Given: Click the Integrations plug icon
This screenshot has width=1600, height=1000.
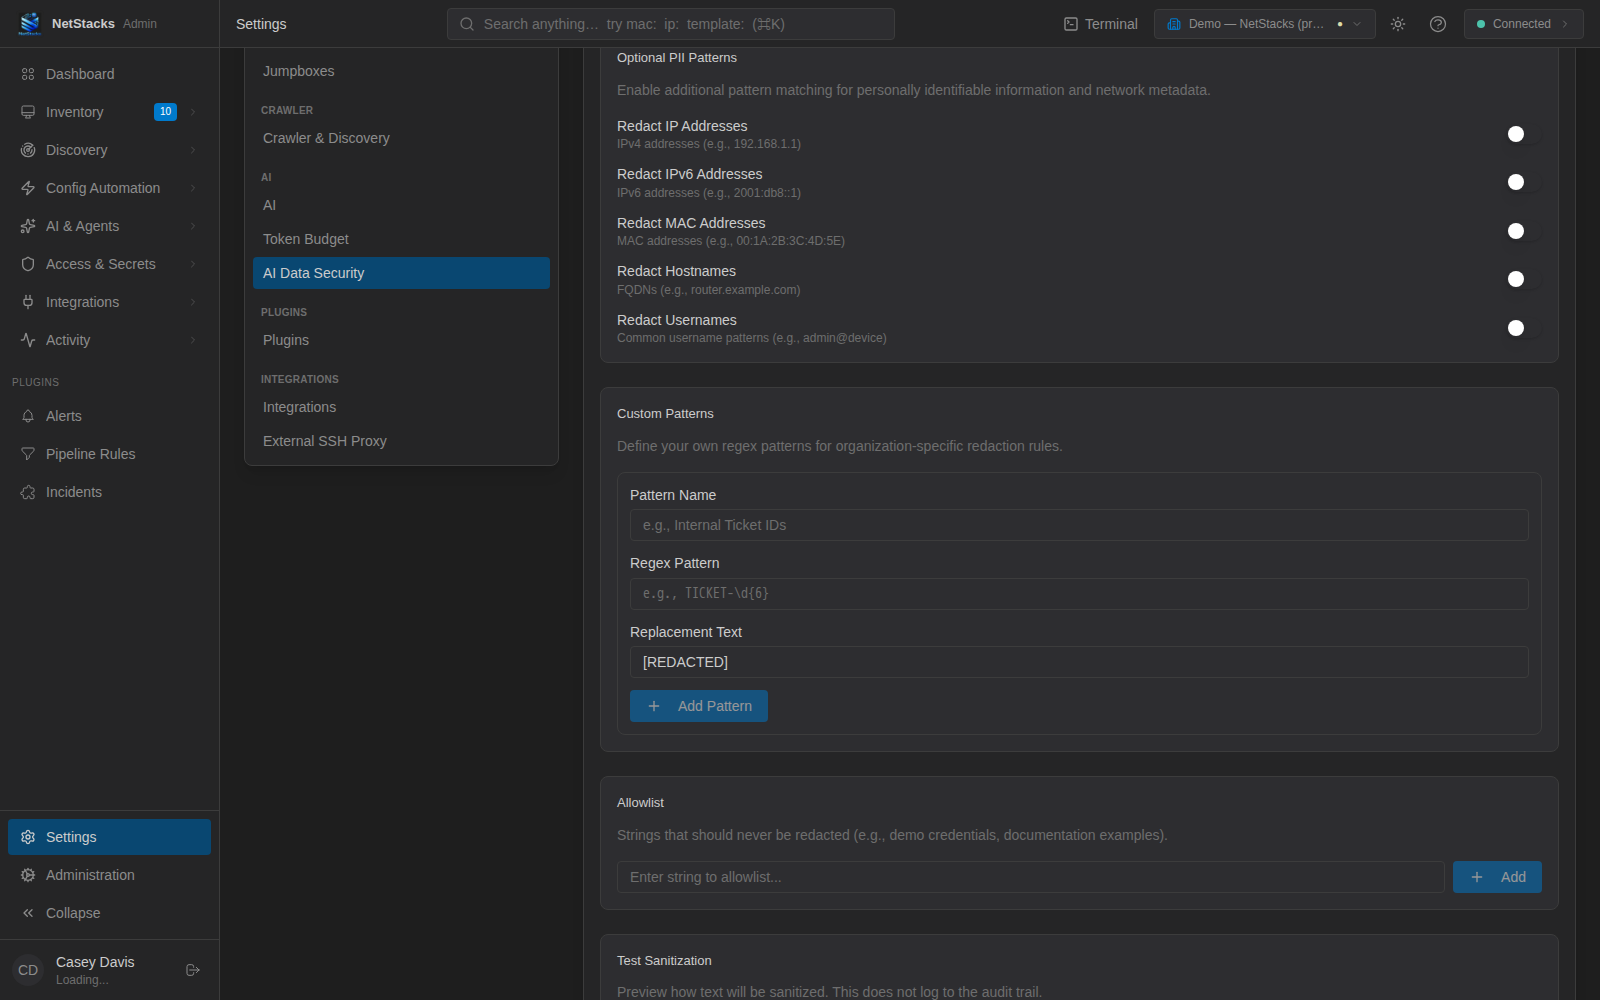Looking at the screenshot, I should coord(28,302).
